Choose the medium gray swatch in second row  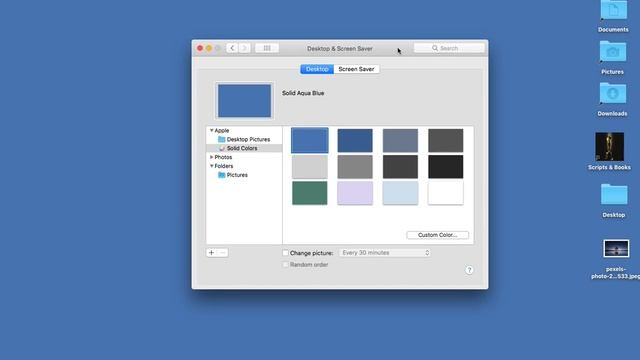pyautogui.click(x=355, y=167)
